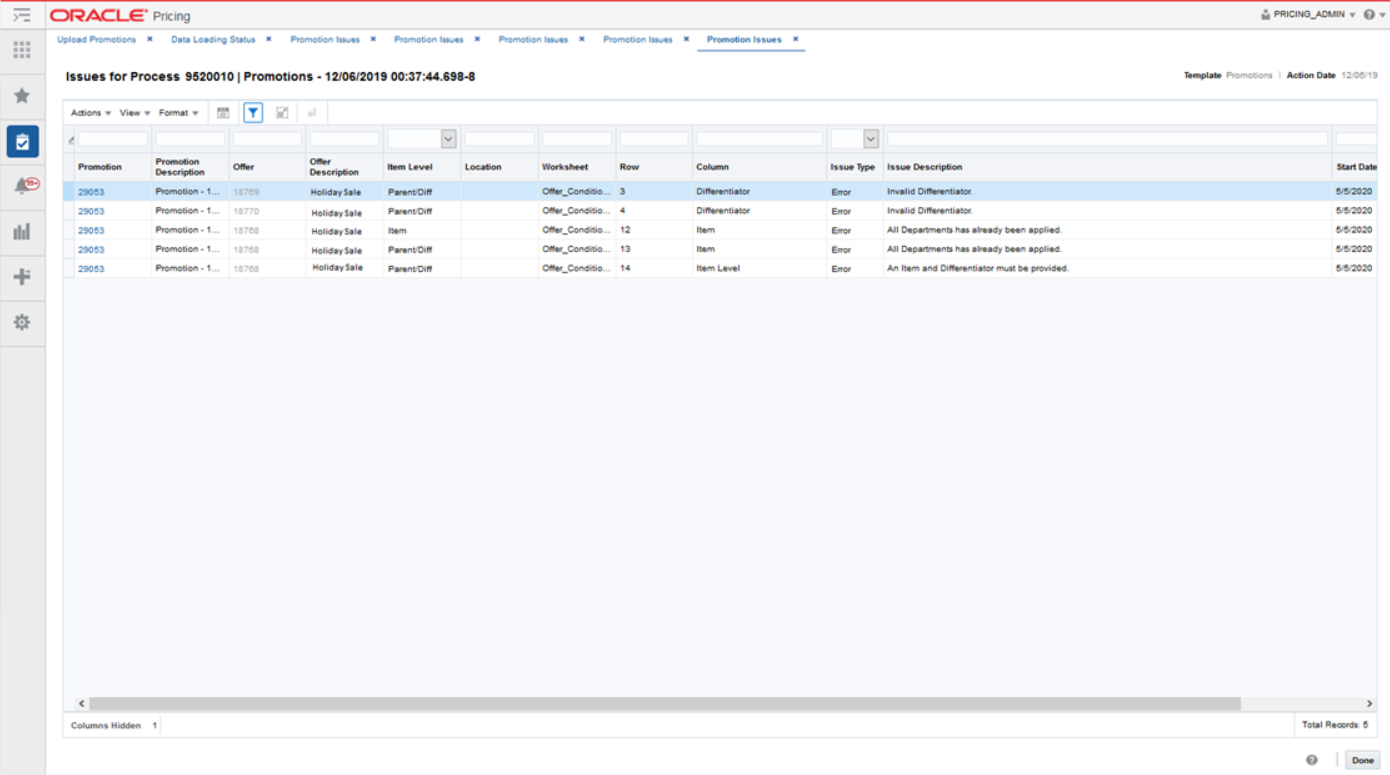Open the Settings gear in sidebar
Screen dimensions: 1390x775
click(22, 322)
